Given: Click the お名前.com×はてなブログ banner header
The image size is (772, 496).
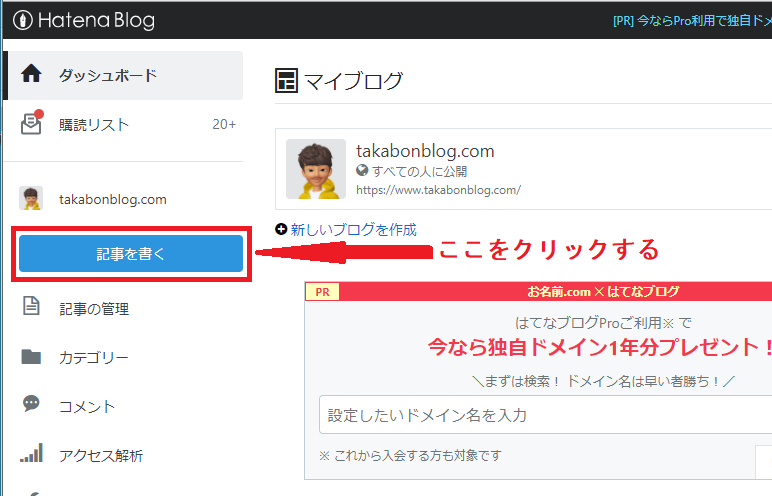Looking at the screenshot, I should point(603,292).
